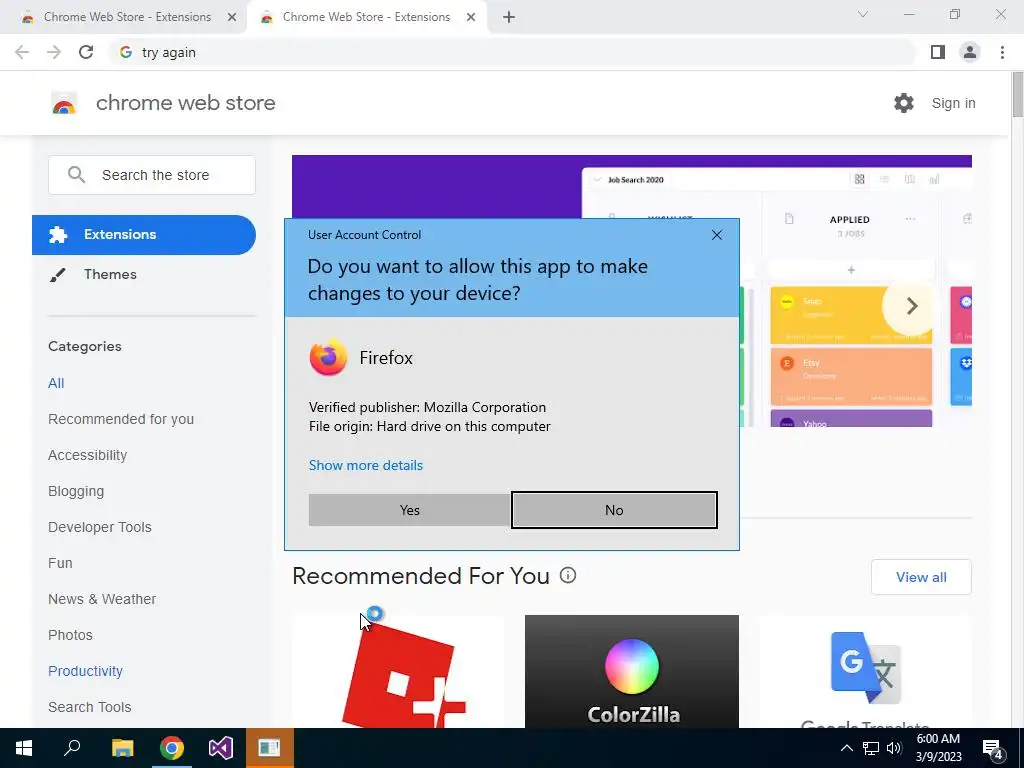
Task: Open the Windows Start menu
Action: [x=24, y=748]
